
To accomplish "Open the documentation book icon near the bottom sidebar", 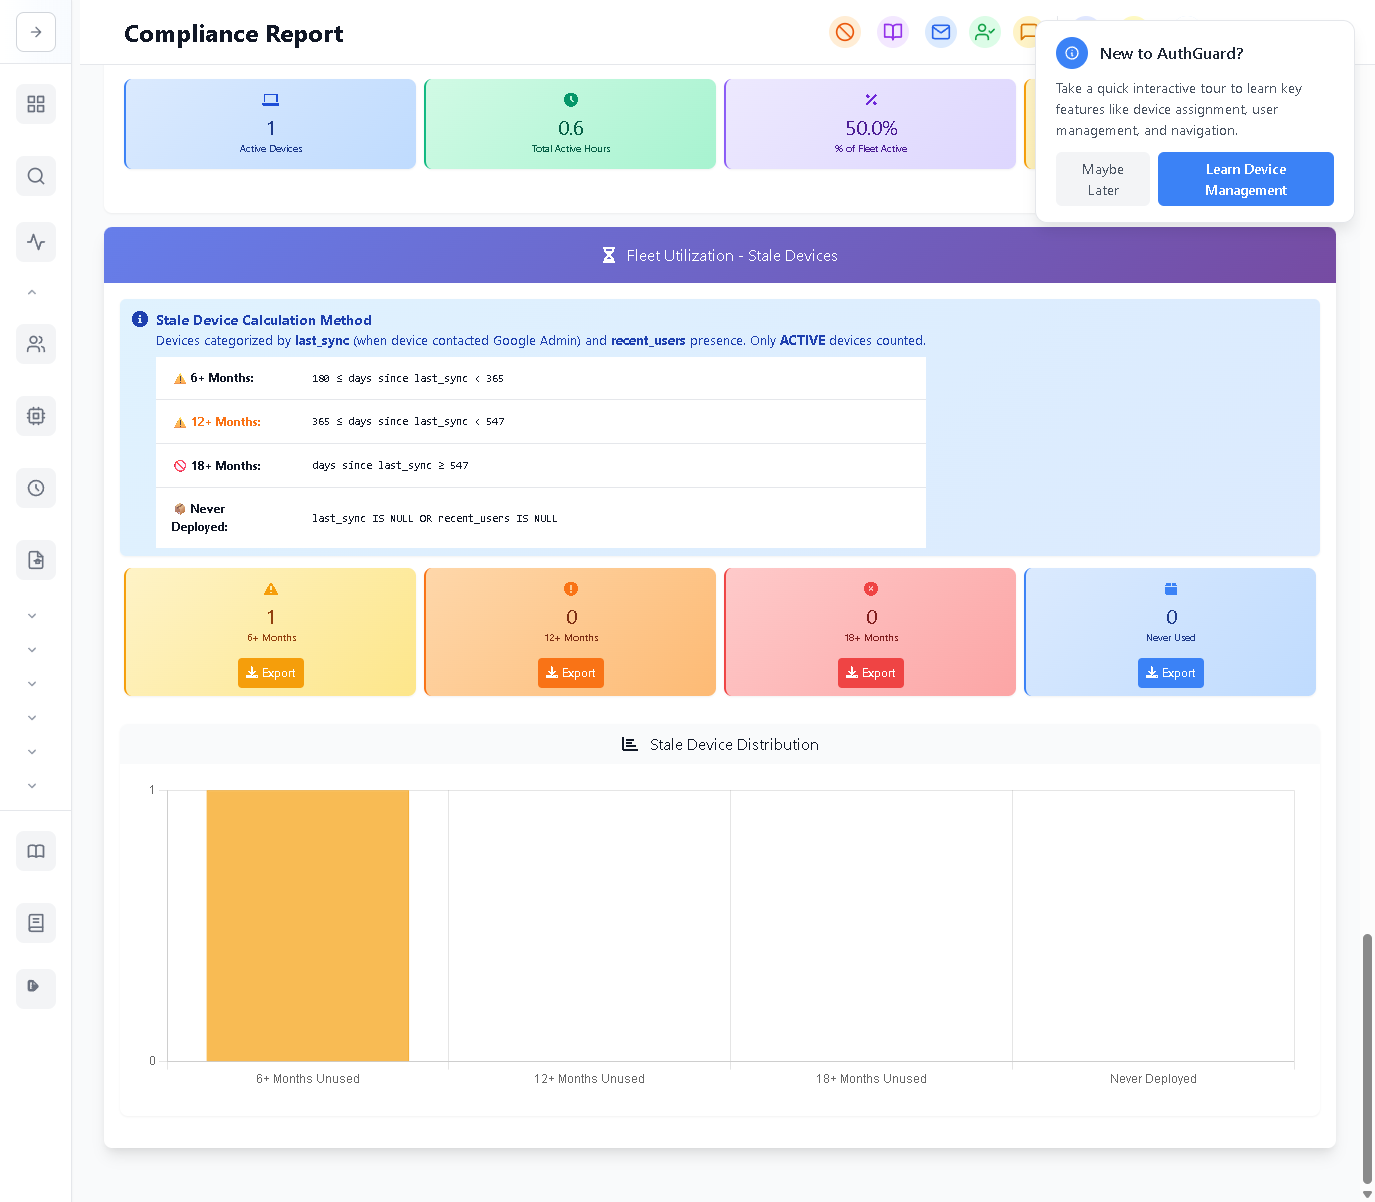I will 36,851.
